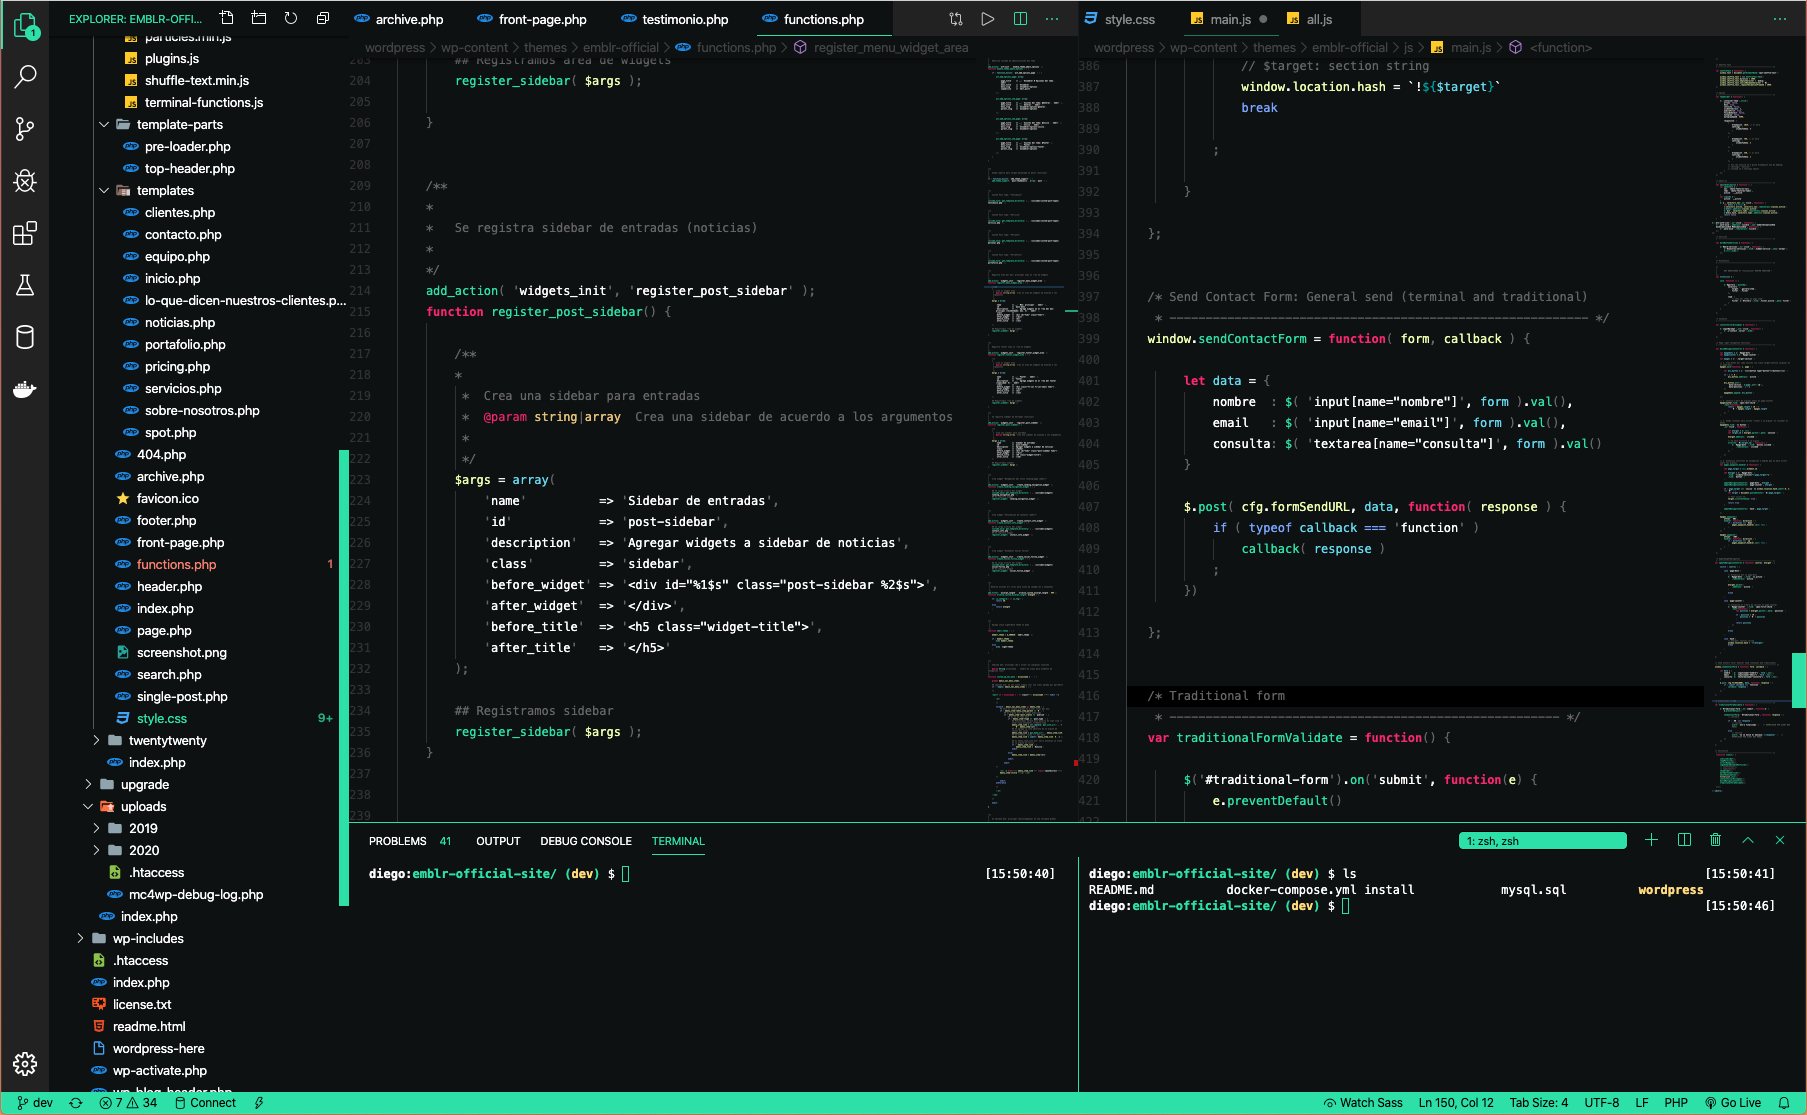
Task: Expand the twentytwenty folder
Action: pos(167,740)
